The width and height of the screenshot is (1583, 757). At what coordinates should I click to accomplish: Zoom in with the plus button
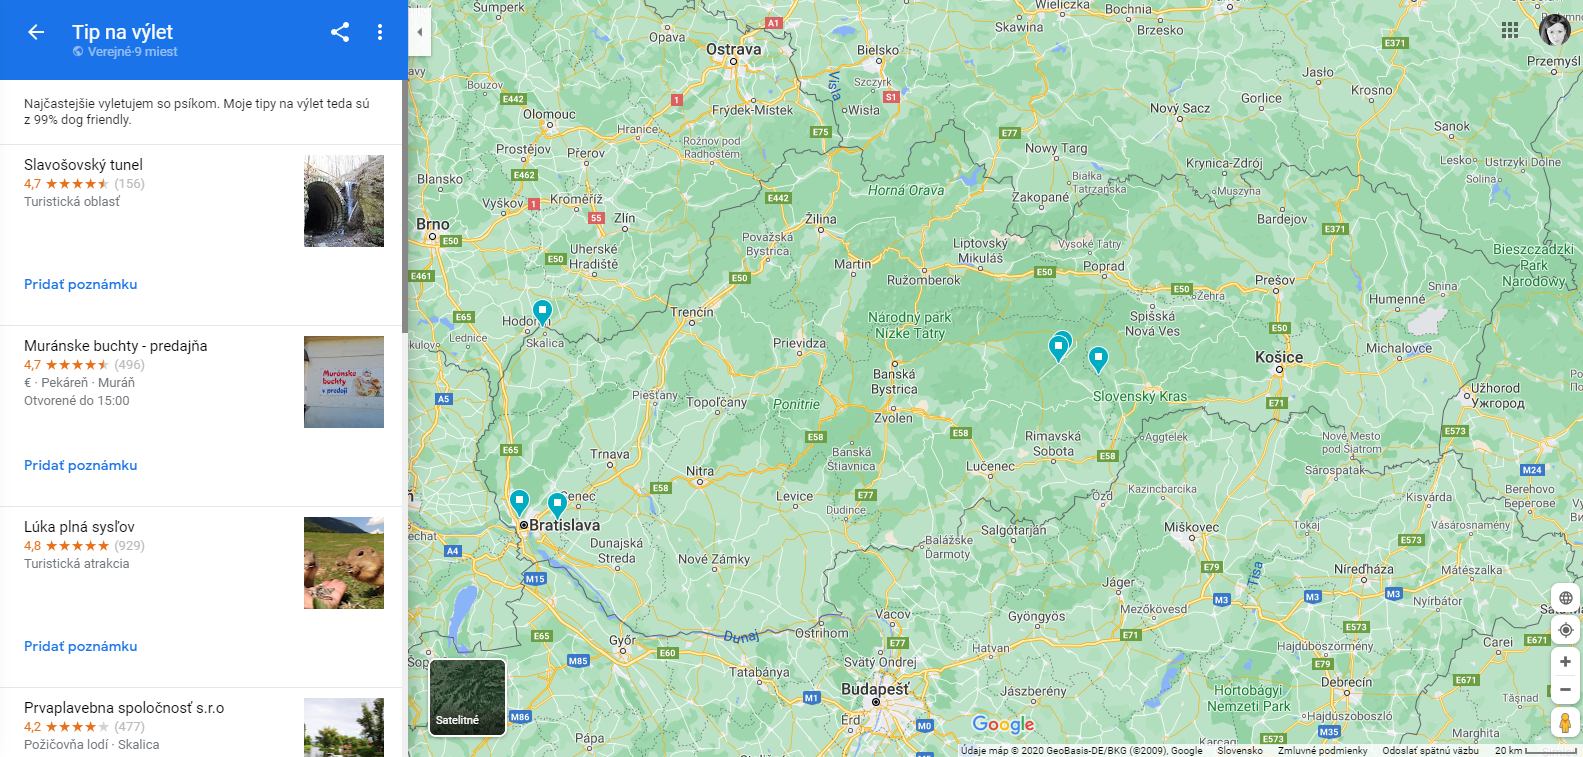tap(1565, 662)
